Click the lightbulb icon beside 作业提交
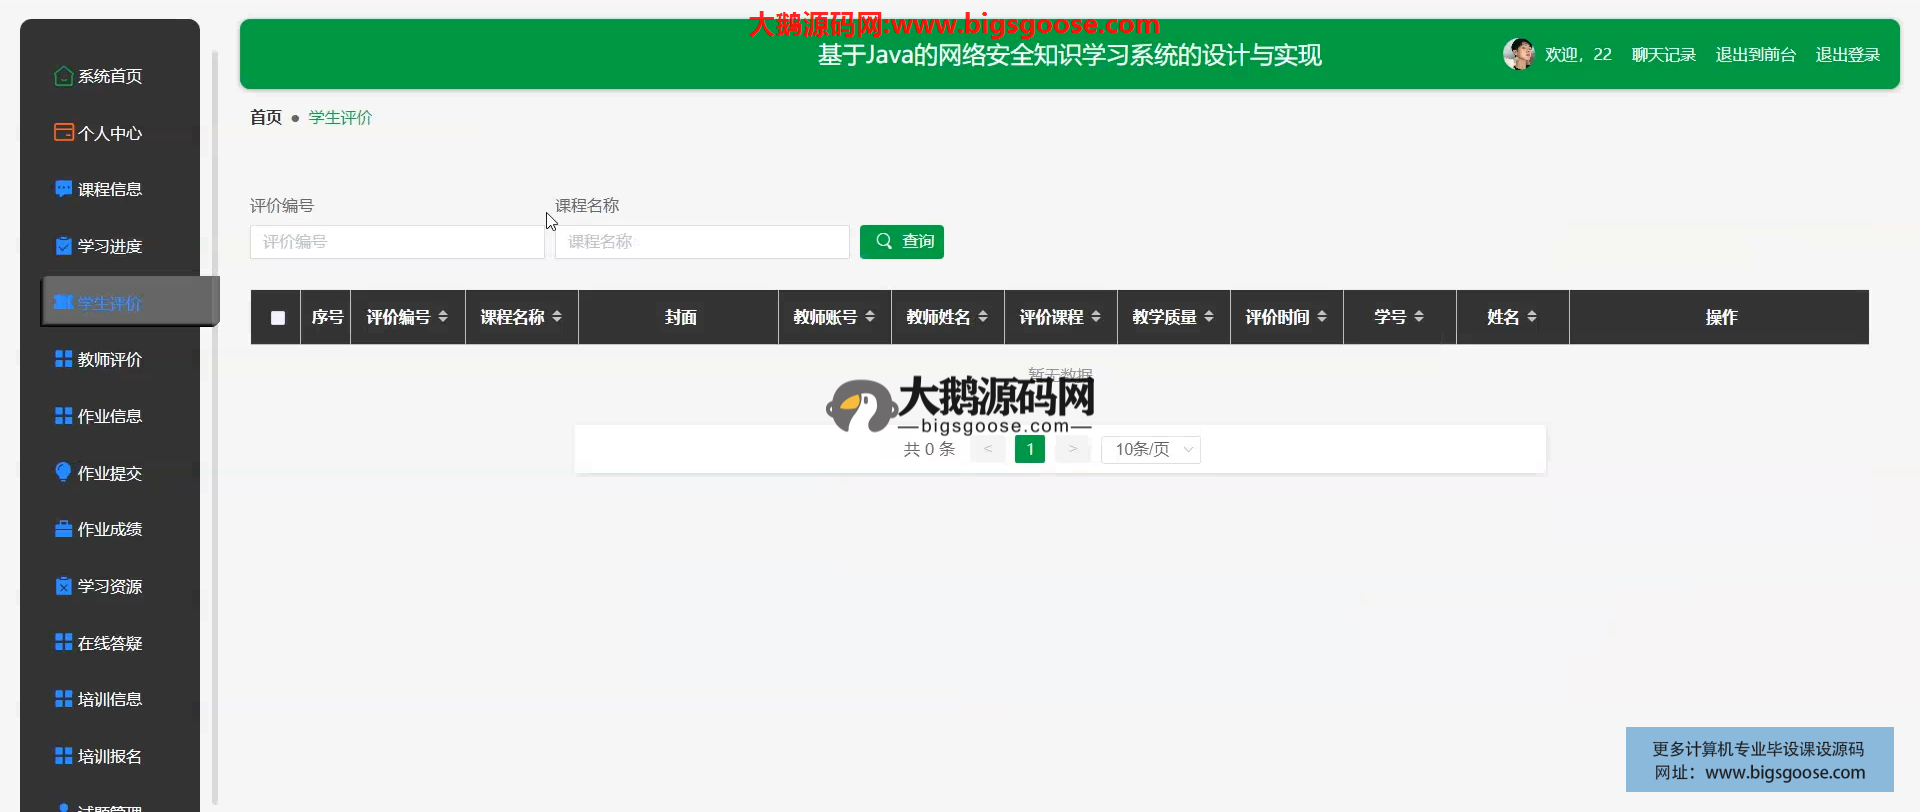The width and height of the screenshot is (1920, 812). [63, 472]
